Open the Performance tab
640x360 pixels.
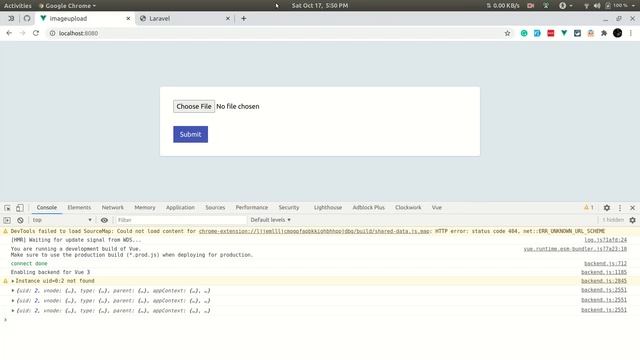click(252, 207)
